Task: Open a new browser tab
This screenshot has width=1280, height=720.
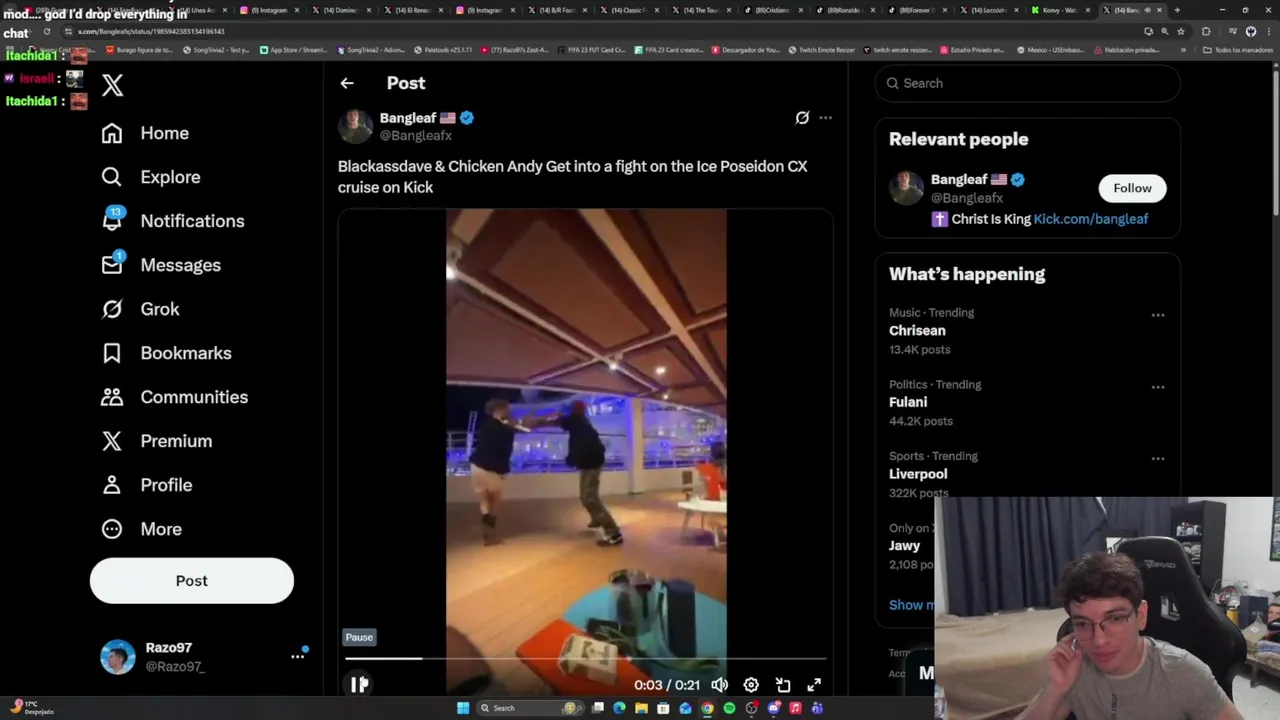Action: coord(1176,10)
